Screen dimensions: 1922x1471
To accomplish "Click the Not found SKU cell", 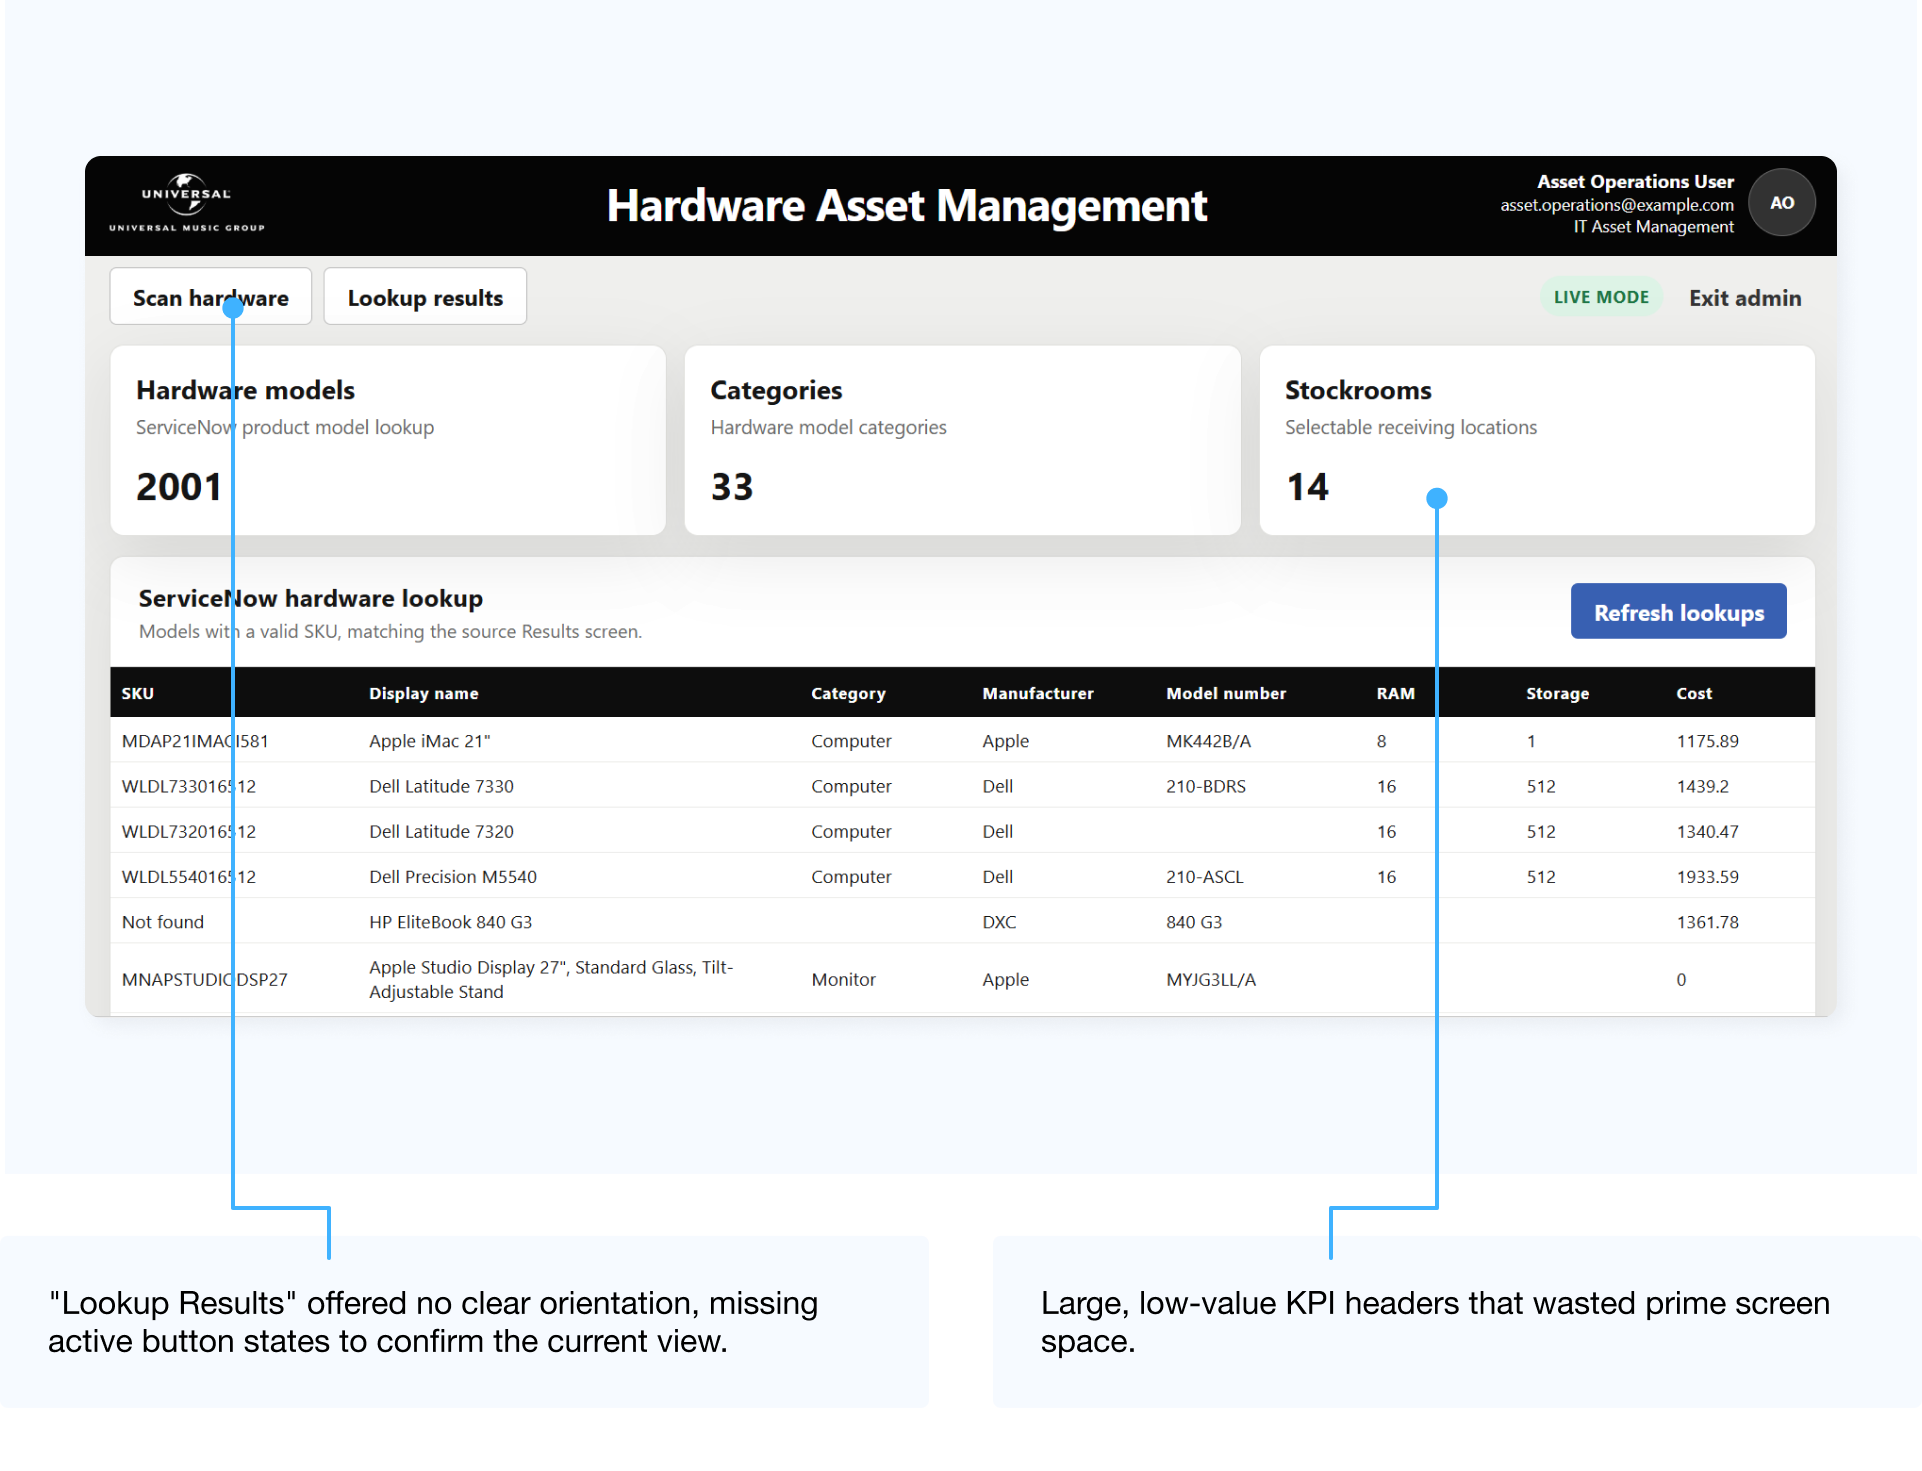I will 162,922.
